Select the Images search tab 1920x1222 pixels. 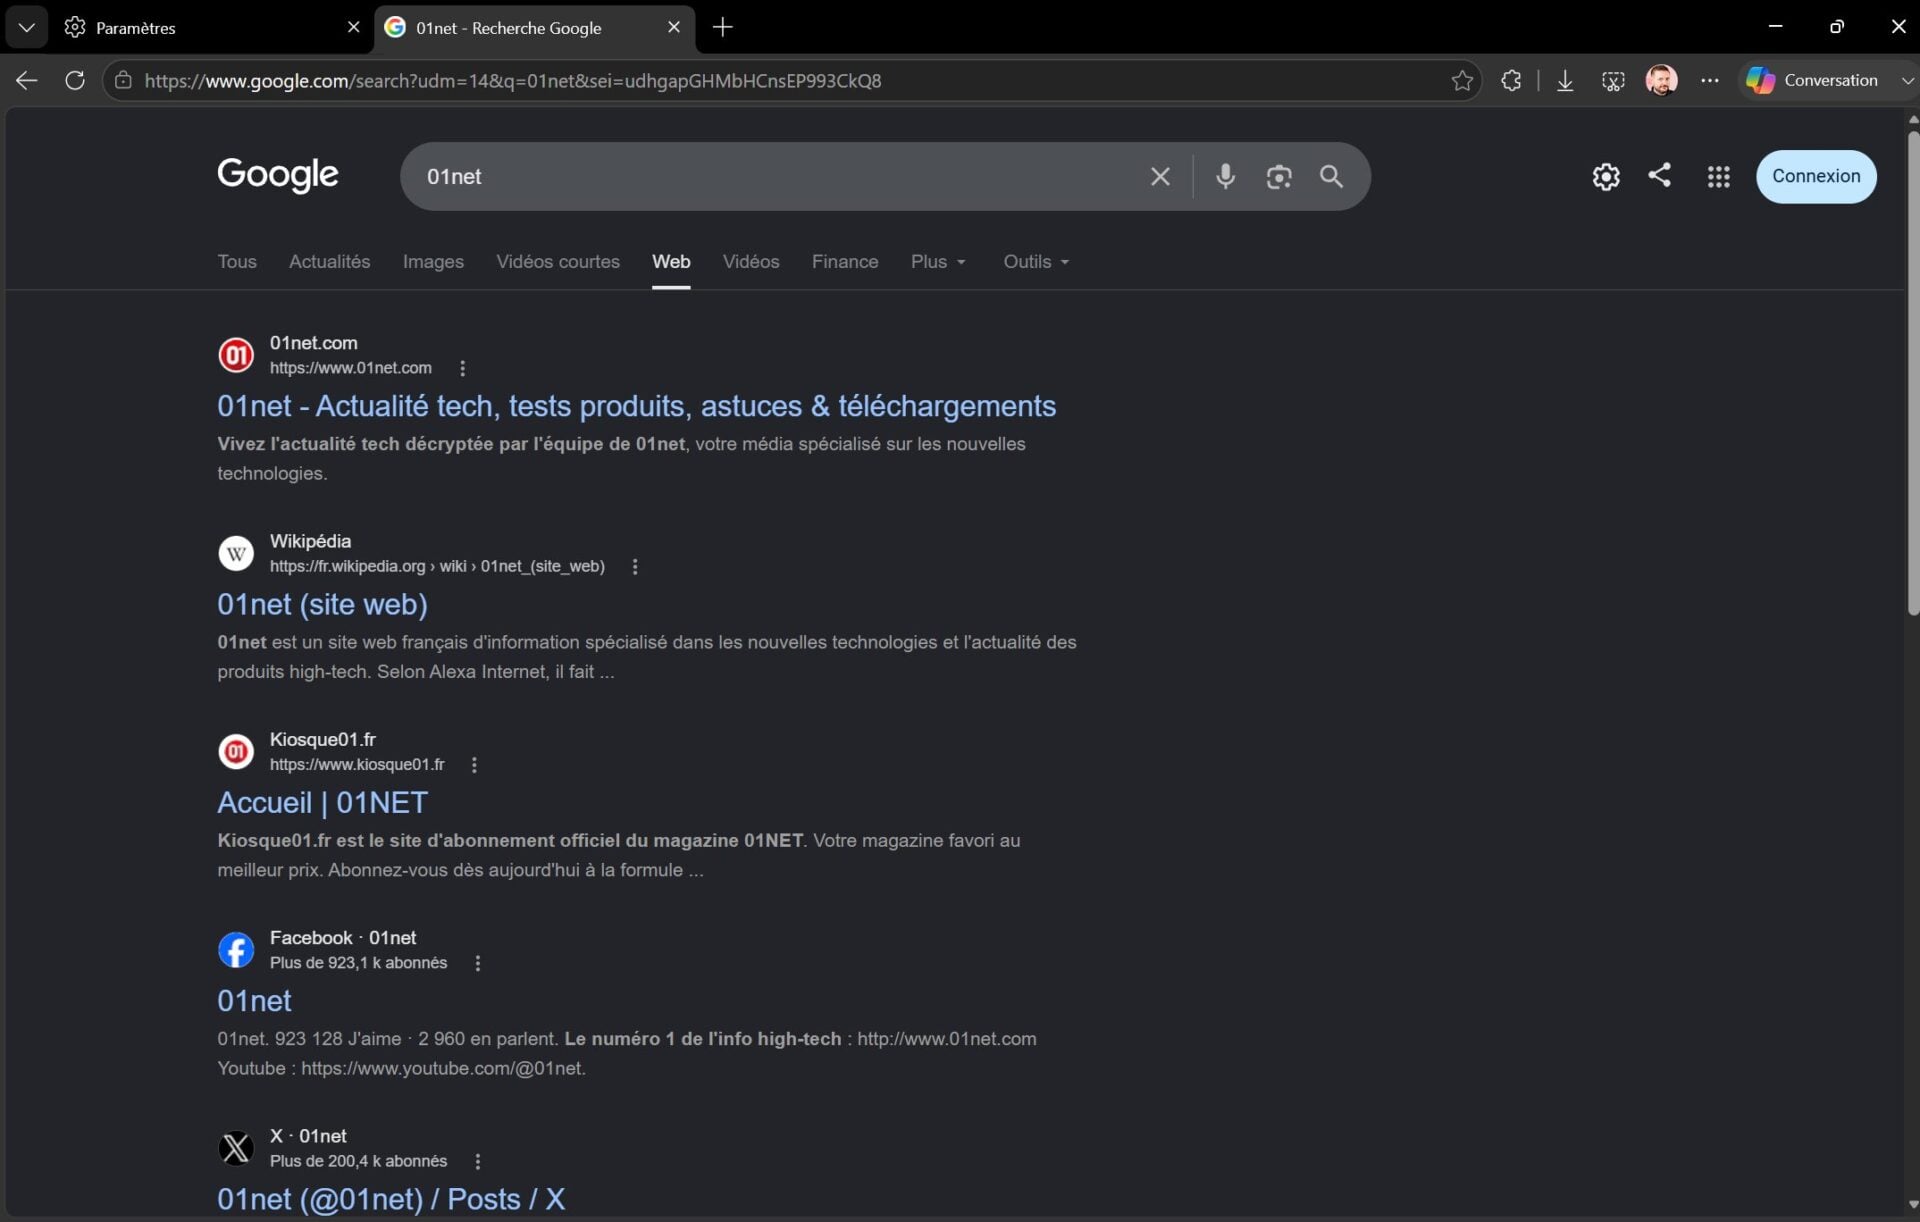point(433,261)
